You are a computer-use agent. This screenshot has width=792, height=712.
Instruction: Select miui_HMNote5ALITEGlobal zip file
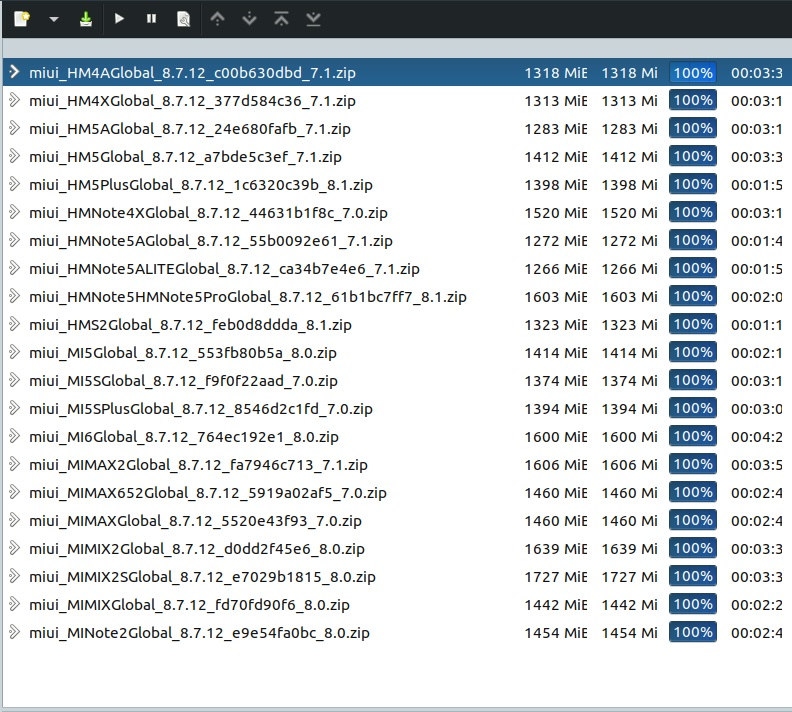(224, 269)
